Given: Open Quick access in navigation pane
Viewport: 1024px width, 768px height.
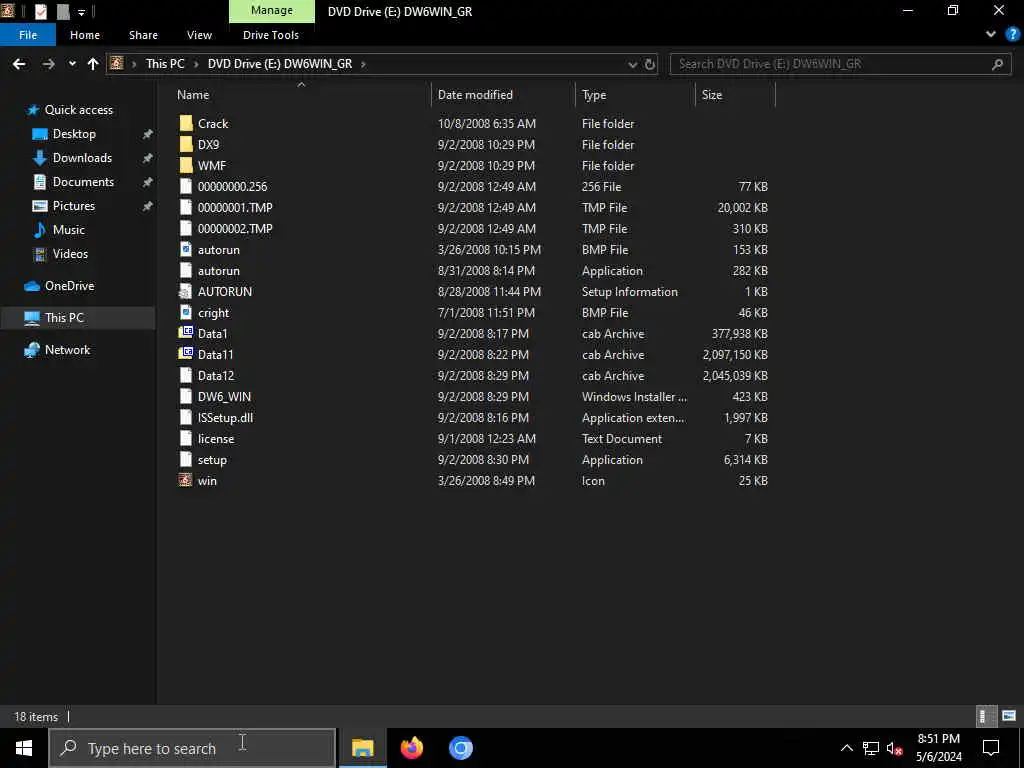Looking at the screenshot, I should (78, 110).
